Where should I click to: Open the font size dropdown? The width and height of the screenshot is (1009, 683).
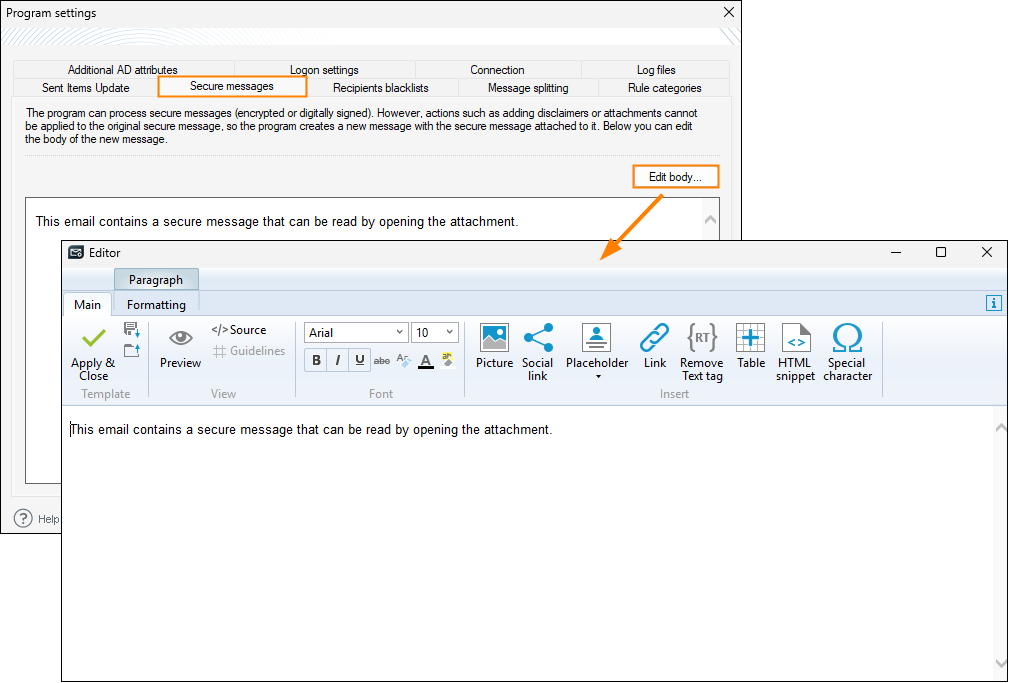tap(449, 333)
